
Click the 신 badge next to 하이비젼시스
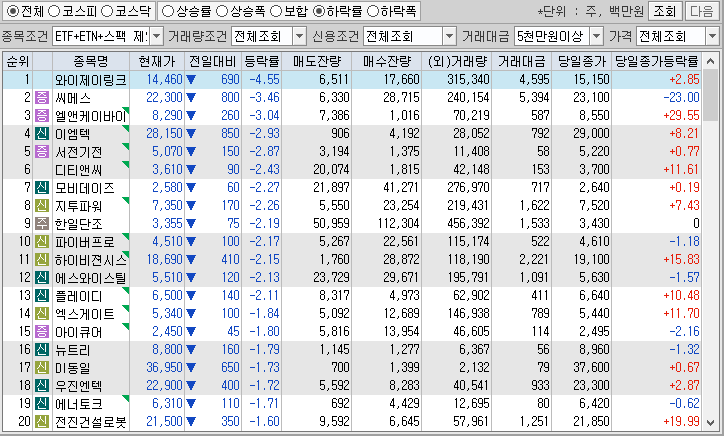42,260
